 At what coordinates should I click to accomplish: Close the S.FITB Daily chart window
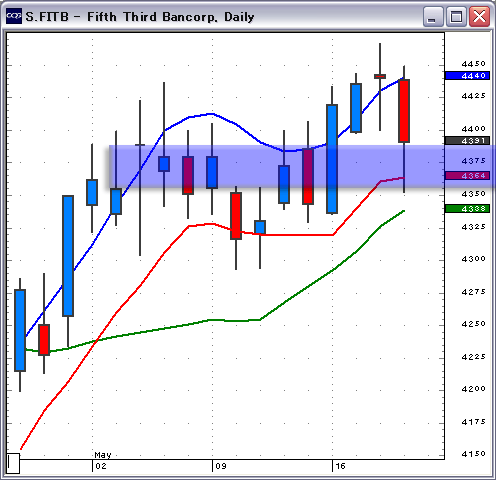479,16
